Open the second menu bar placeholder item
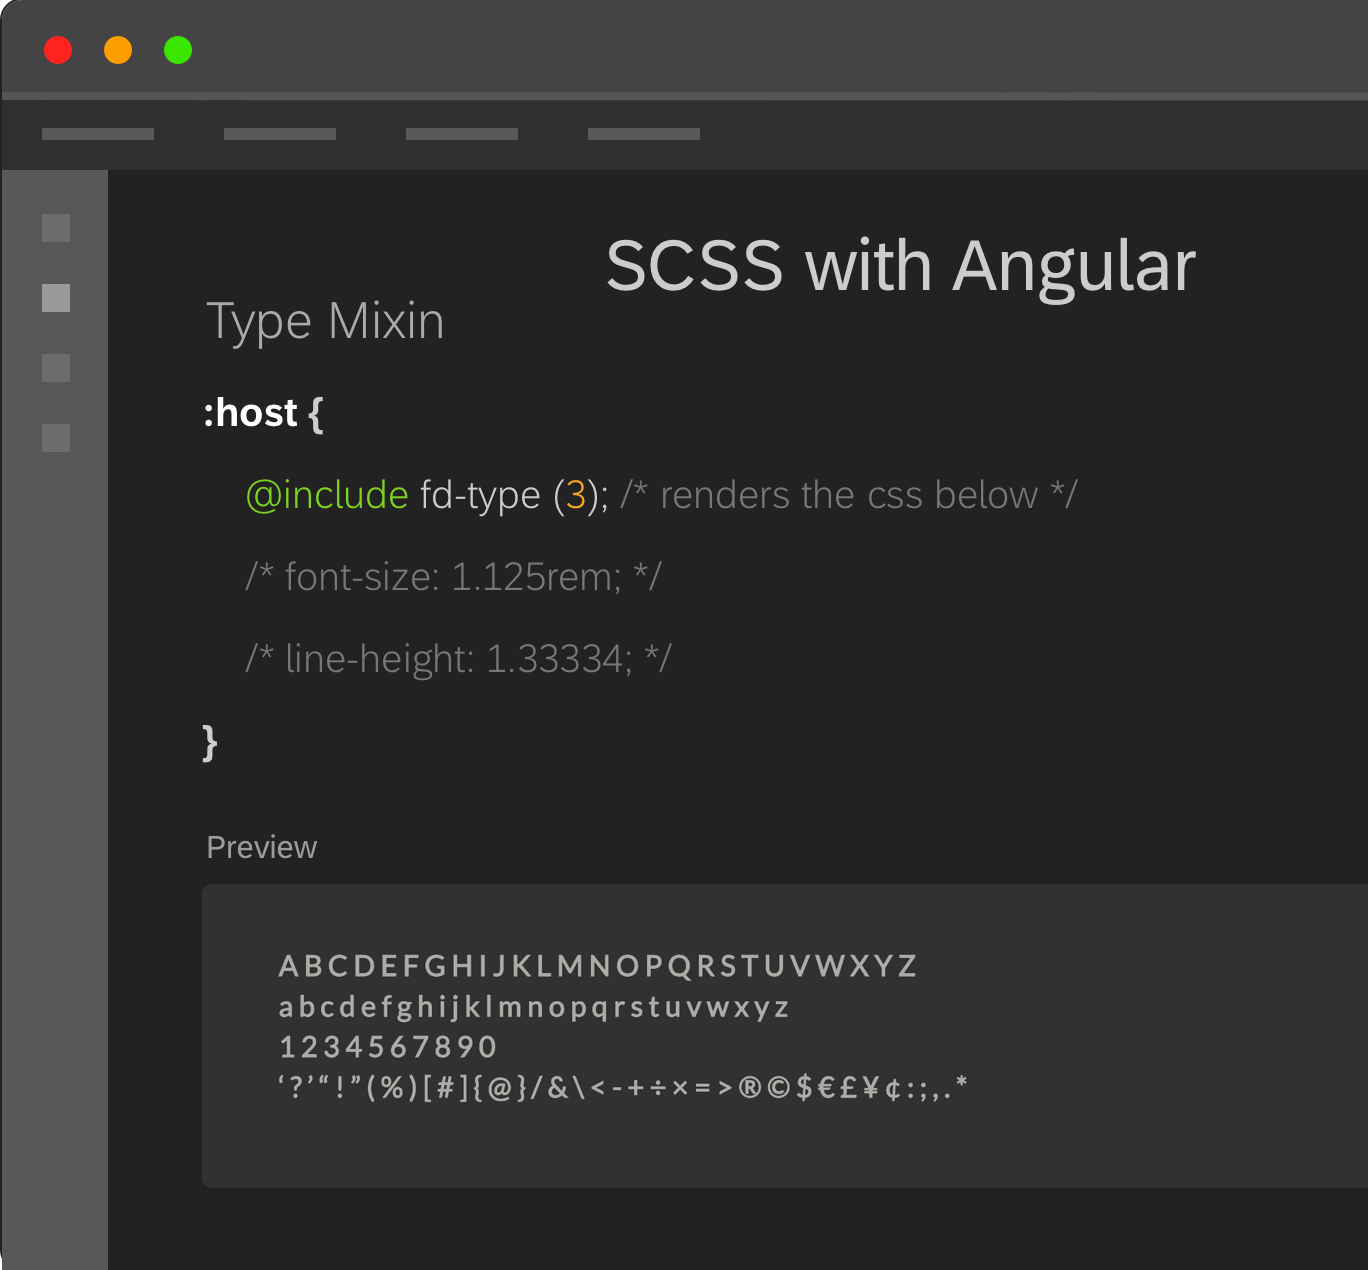 pyautogui.click(x=280, y=134)
